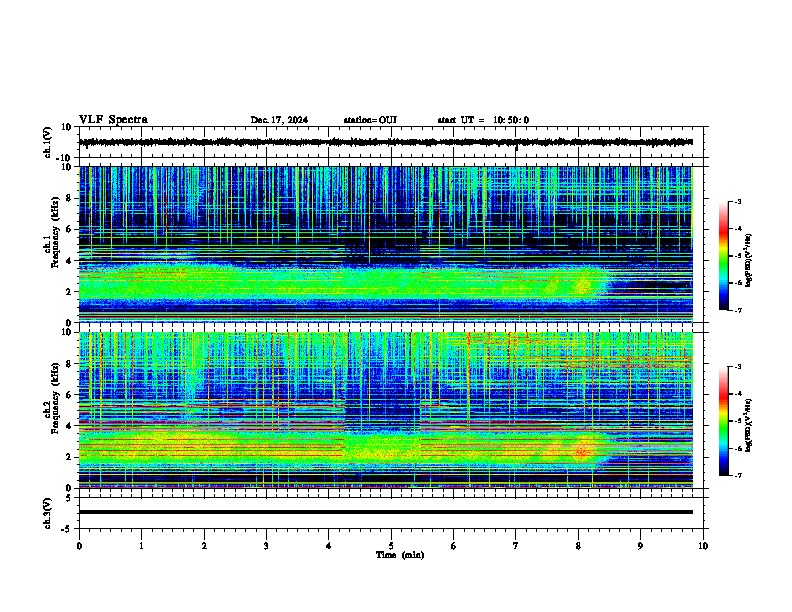
Task: Click the ch.1 colorbar log(PSD) unit label
Action: tap(748, 260)
